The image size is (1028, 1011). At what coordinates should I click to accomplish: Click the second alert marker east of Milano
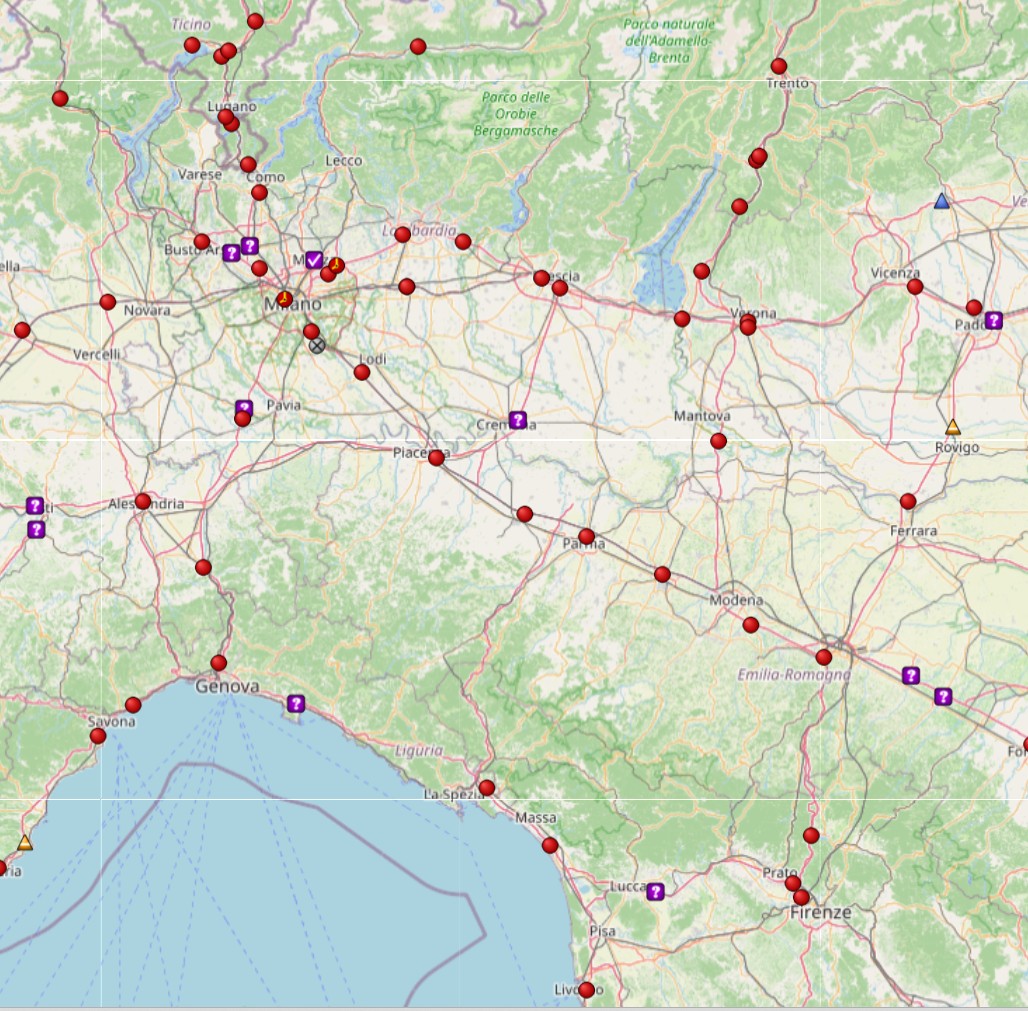[337, 263]
